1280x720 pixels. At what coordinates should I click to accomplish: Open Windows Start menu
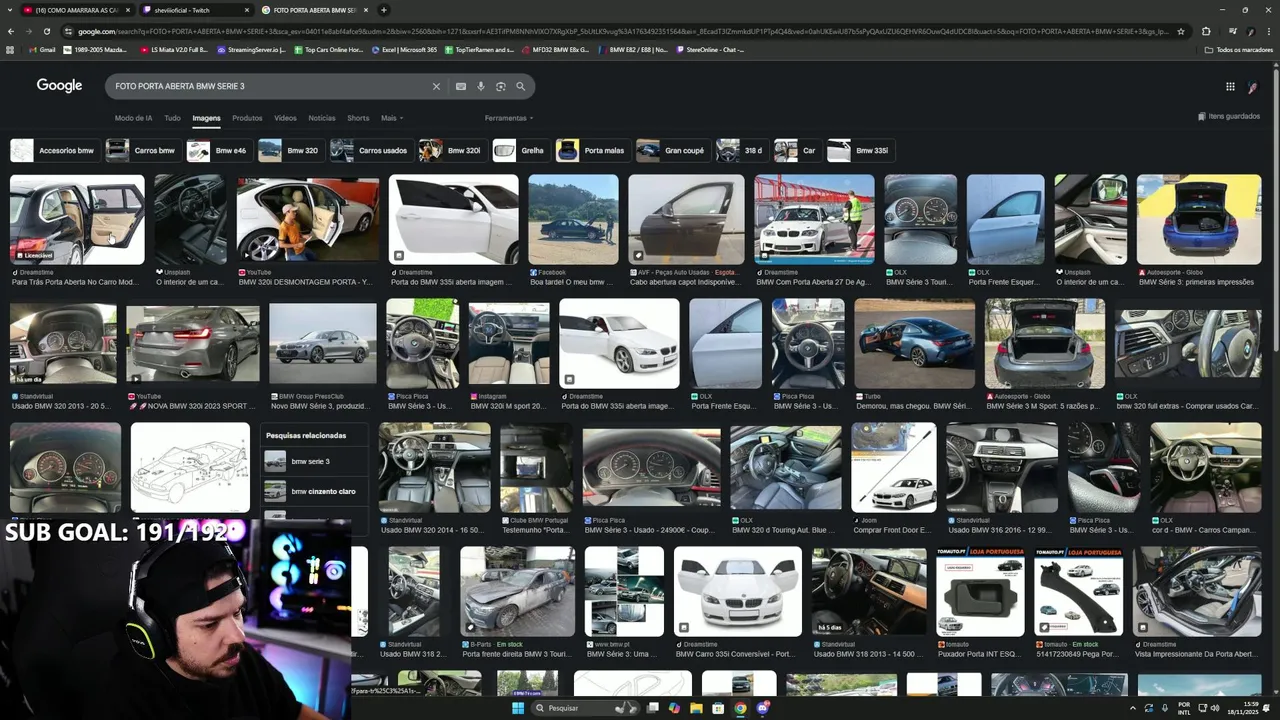(x=518, y=708)
